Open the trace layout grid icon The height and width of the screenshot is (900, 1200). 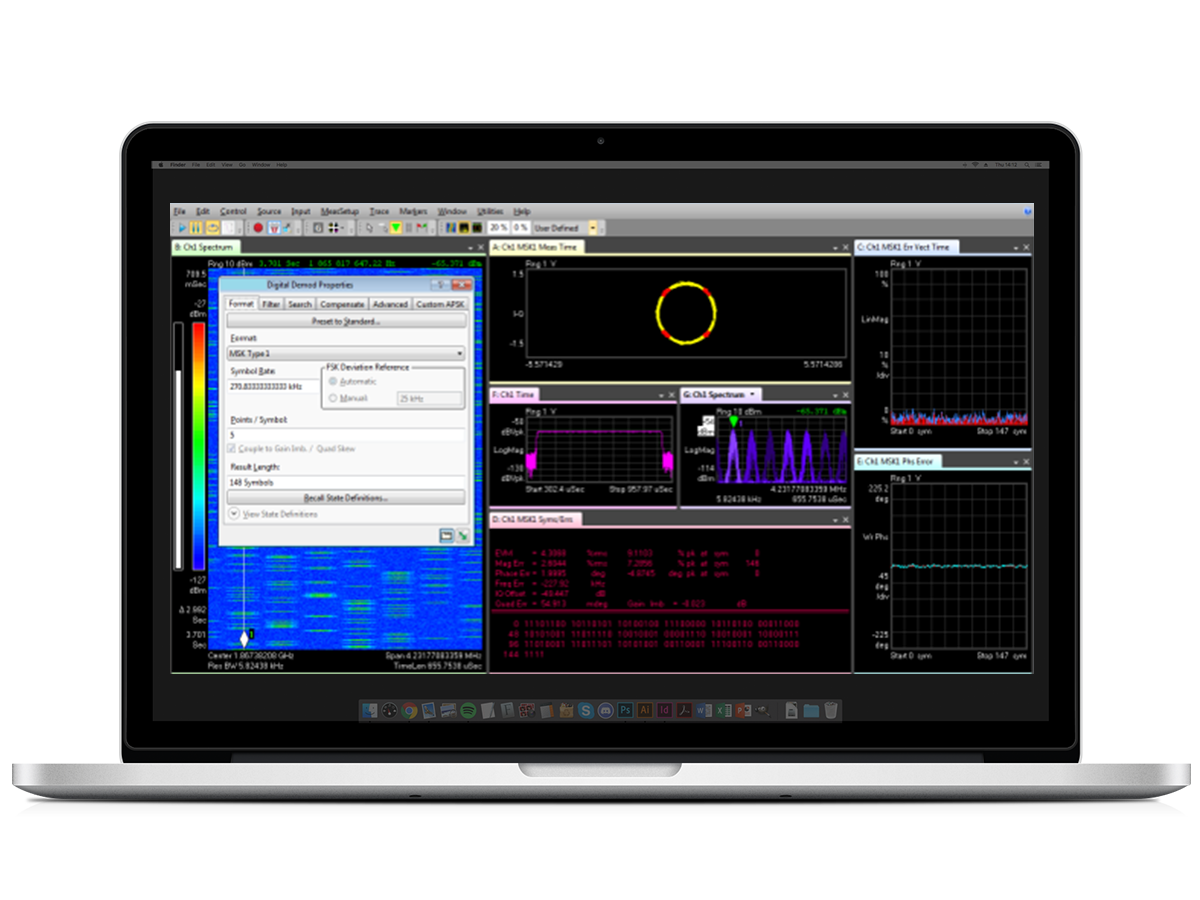point(334,228)
